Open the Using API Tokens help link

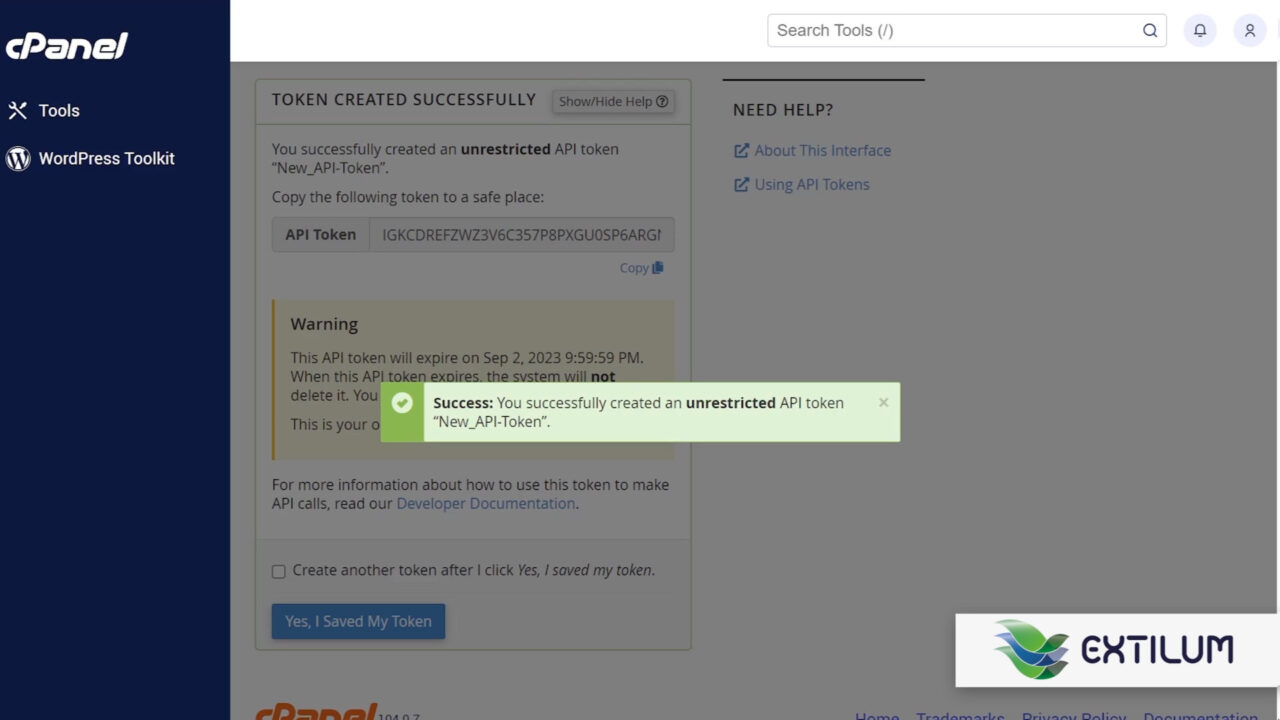(811, 184)
